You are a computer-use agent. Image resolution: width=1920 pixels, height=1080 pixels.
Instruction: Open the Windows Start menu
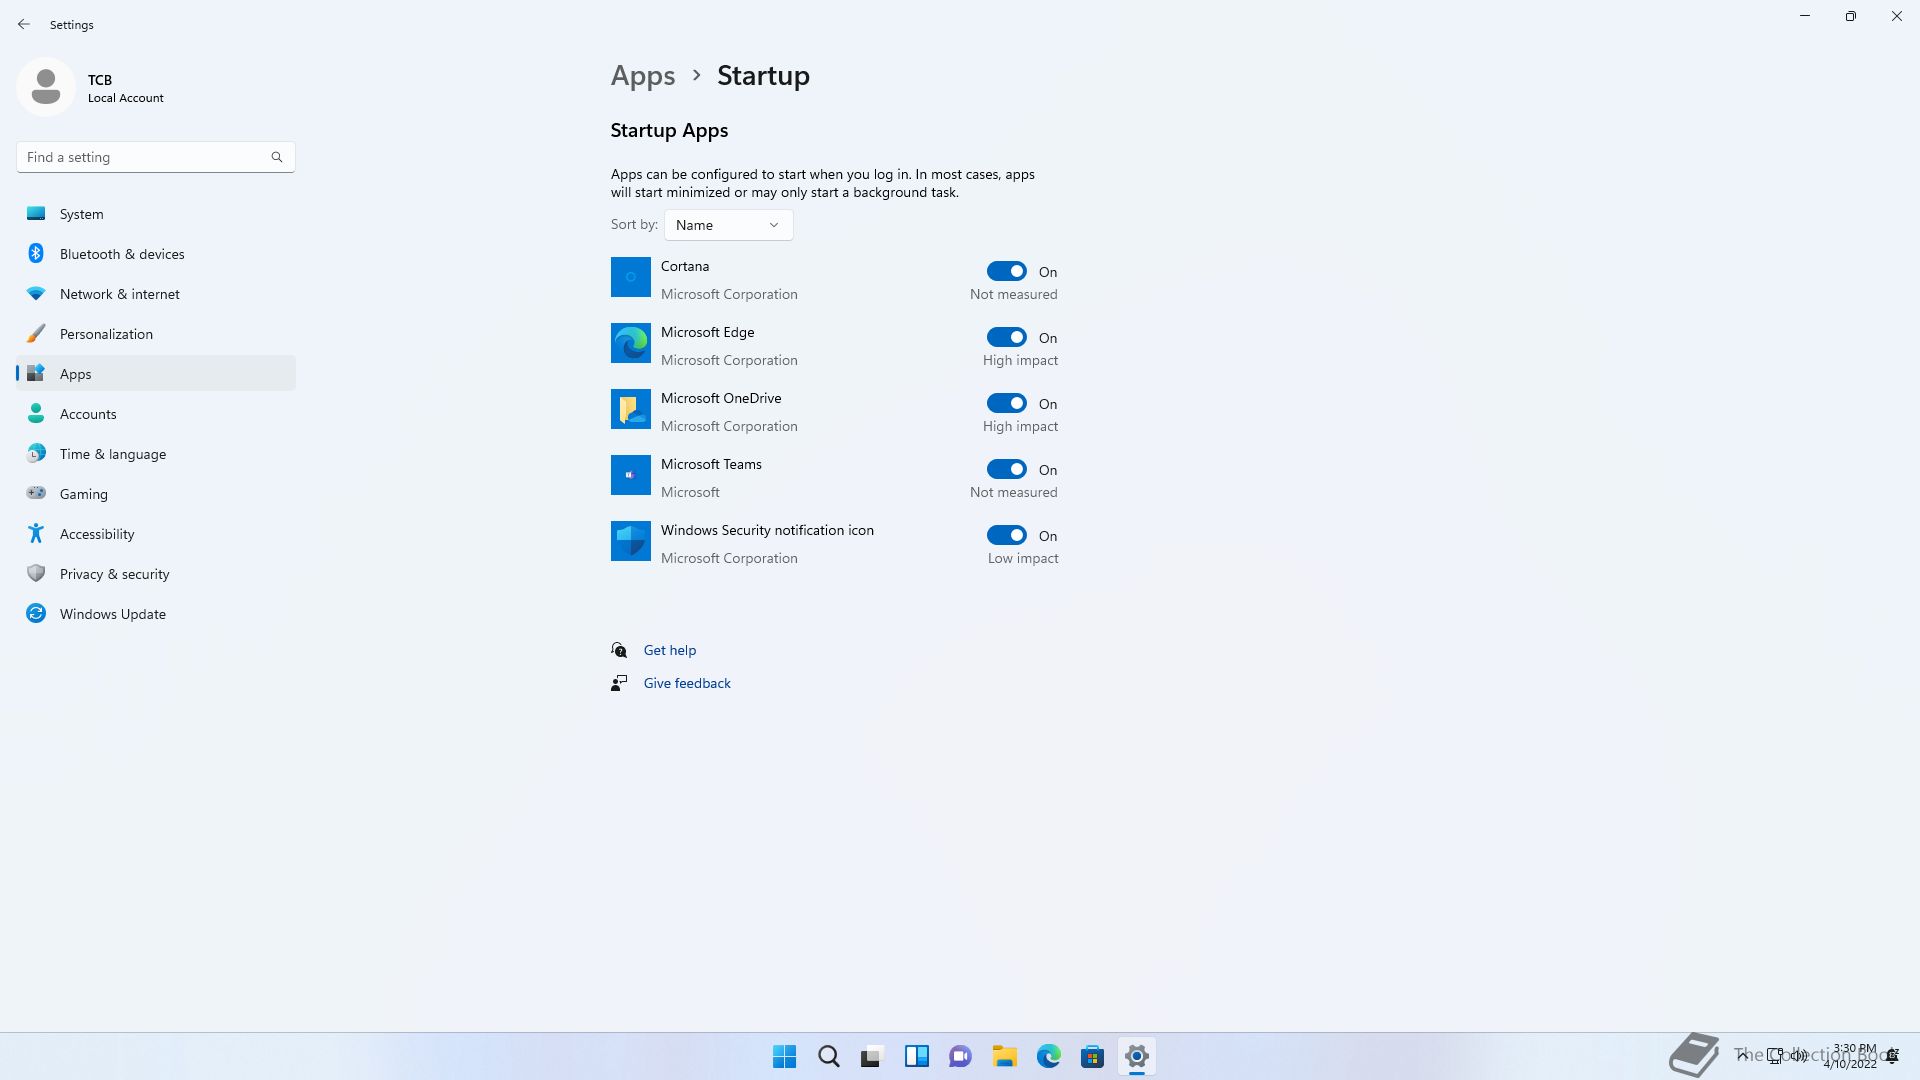click(x=785, y=1056)
